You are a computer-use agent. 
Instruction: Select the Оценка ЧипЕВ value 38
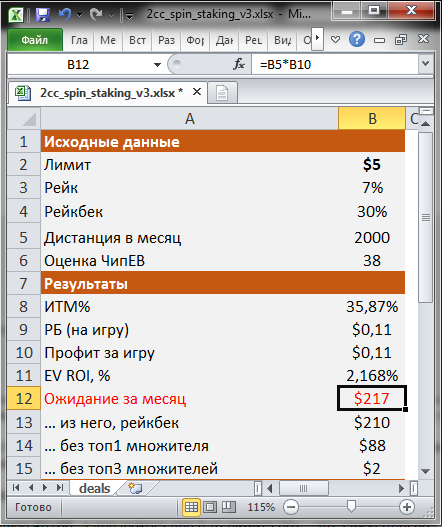(x=372, y=260)
